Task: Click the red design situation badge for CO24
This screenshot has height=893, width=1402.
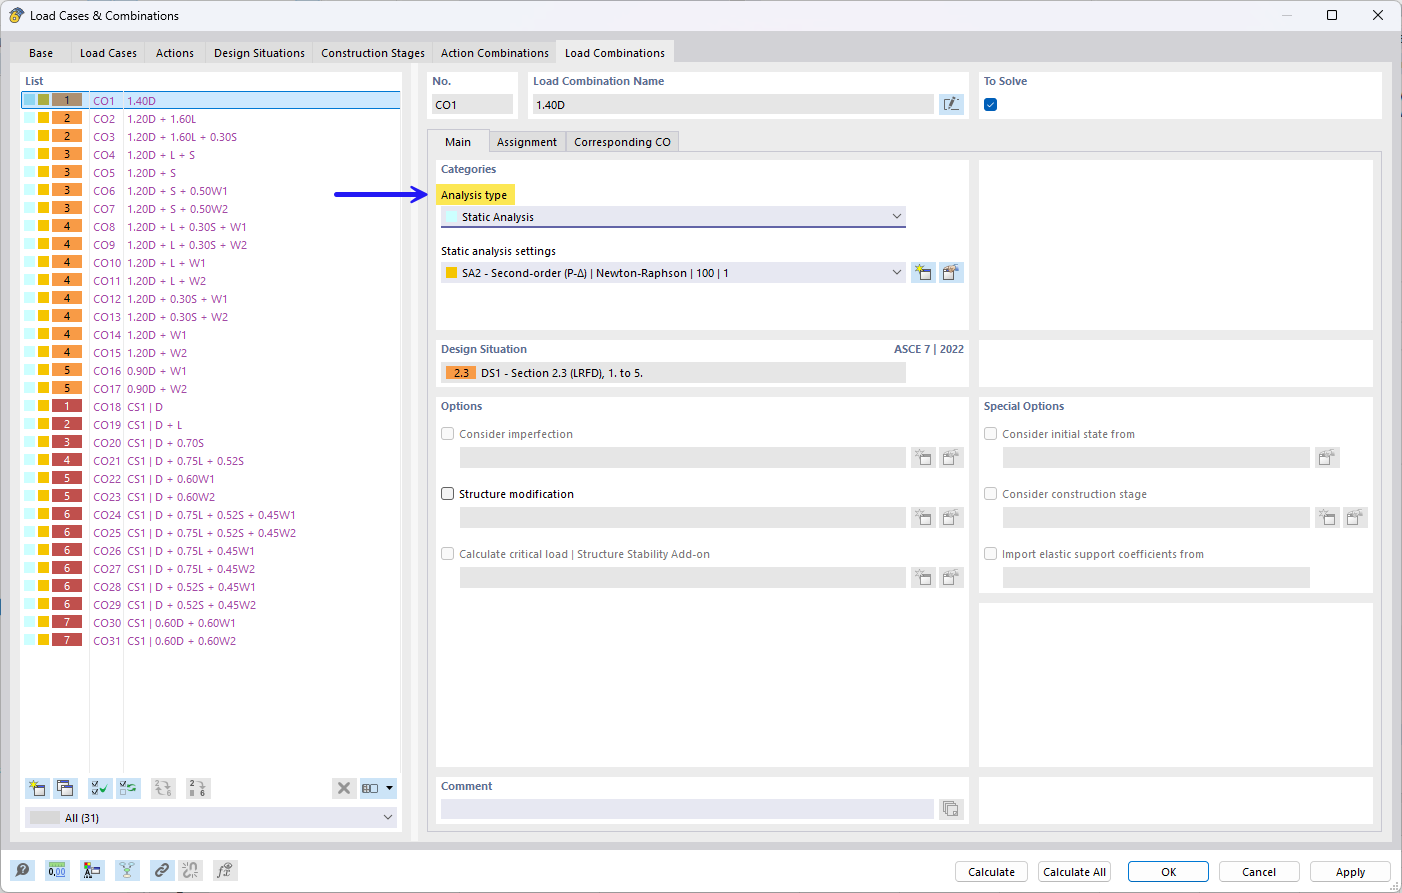Action: point(67,515)
